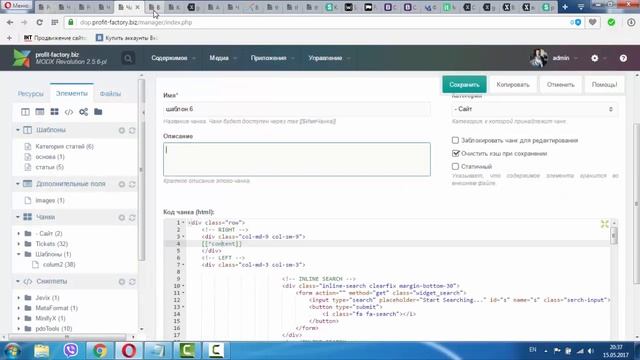This screenshot has width=640, height=360.
Task: Expand the Сайт (2) chunk folder
Action: [x=18, y=233]
